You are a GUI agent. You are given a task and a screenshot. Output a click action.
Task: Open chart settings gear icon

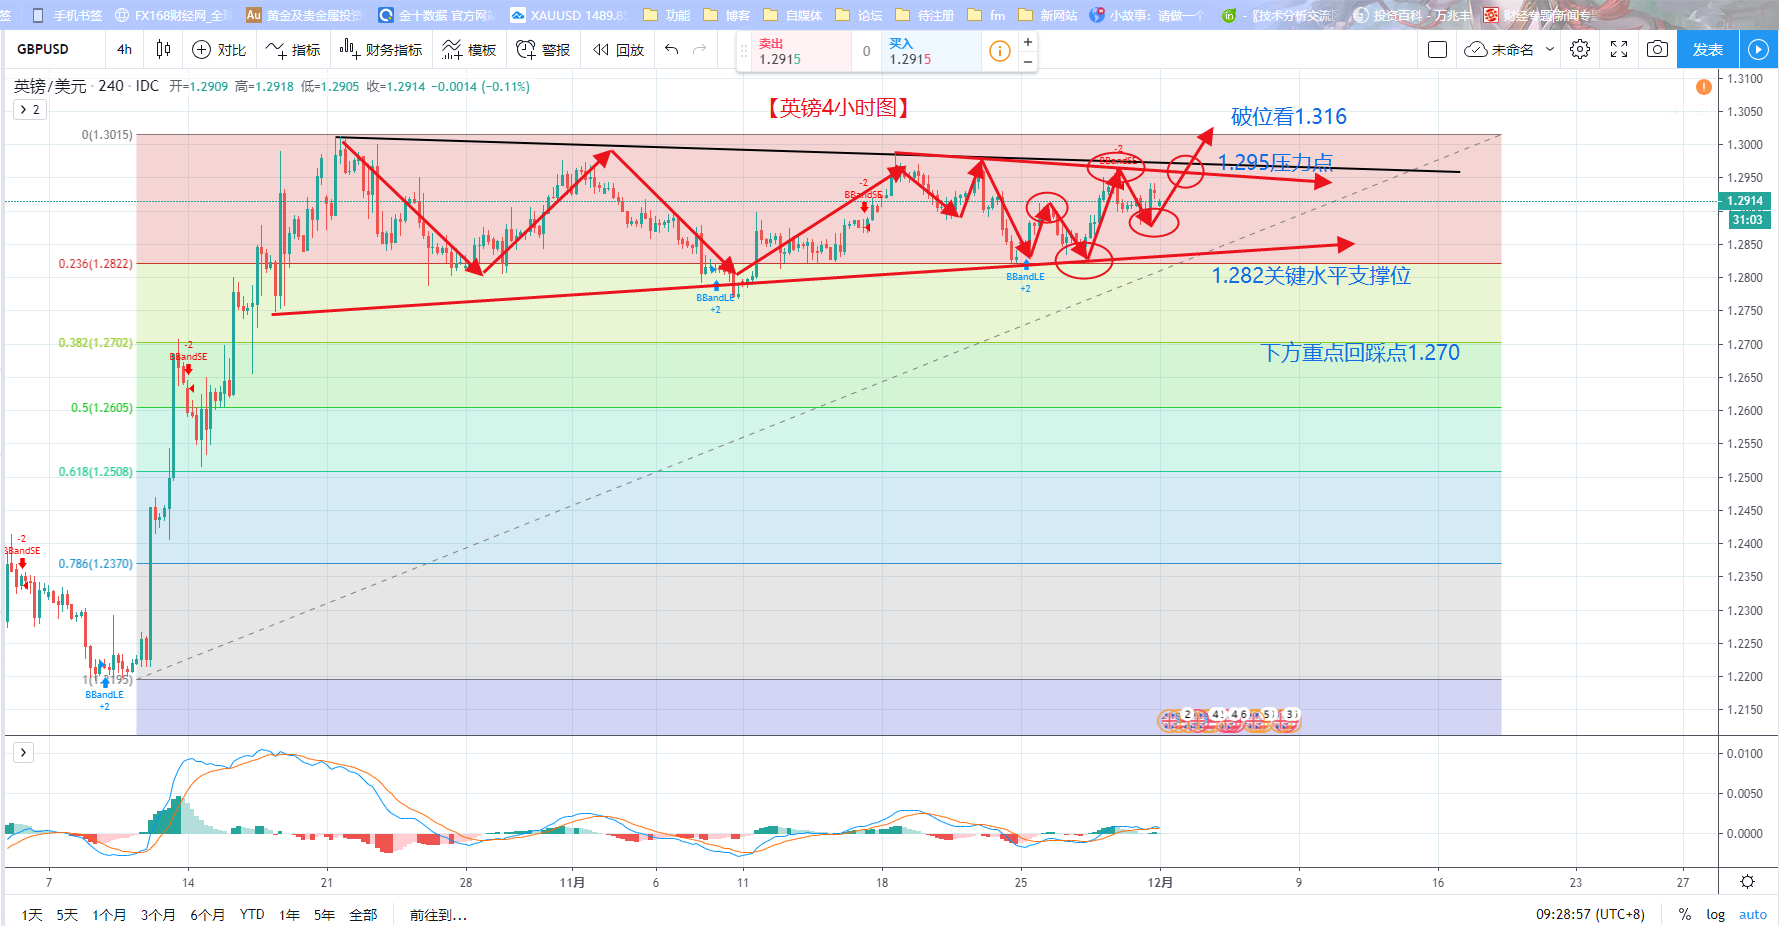[x=1580, y=49]
